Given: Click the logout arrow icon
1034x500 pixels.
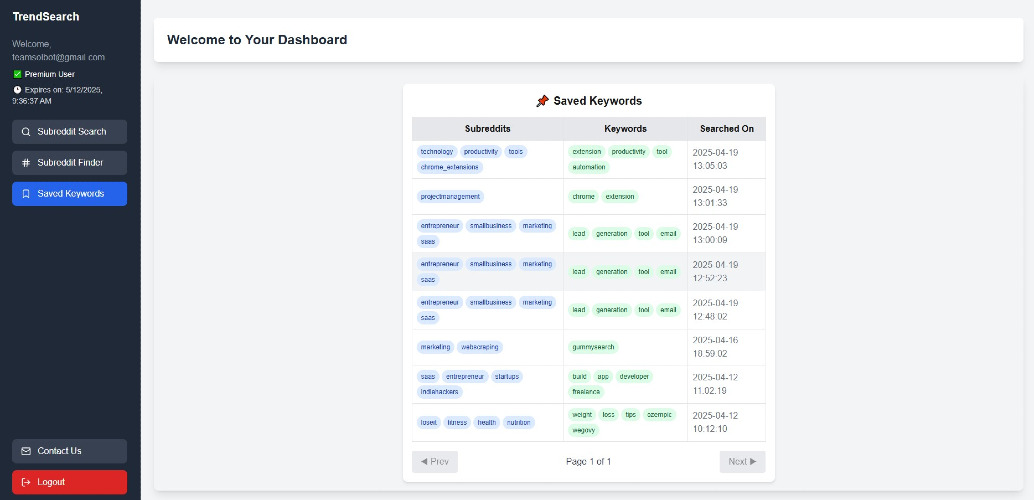Looking at the screenshot, I should (26, 482).
